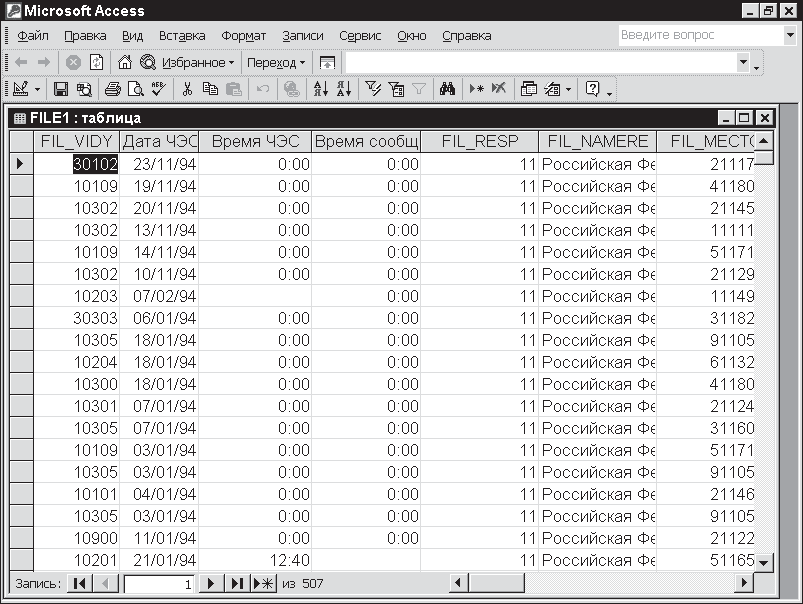The image size is (803, 604).
Task: Click the record number input field
Action: pos(158,583)
